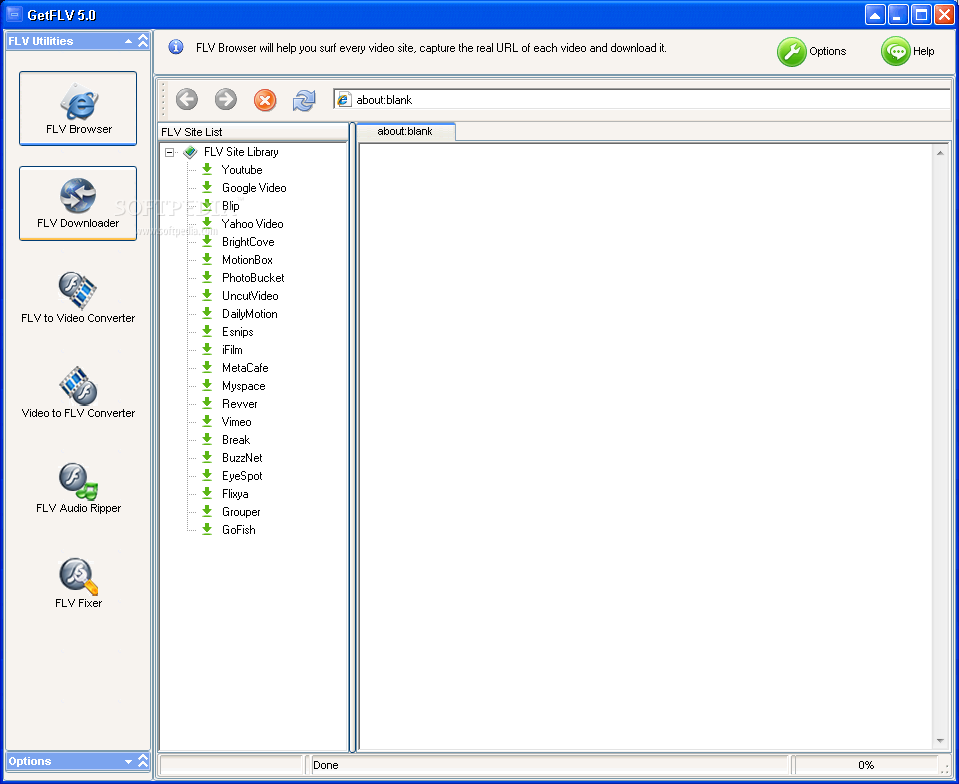
Task: Select PhotoBucket in the site list
Action: [253, 277]
